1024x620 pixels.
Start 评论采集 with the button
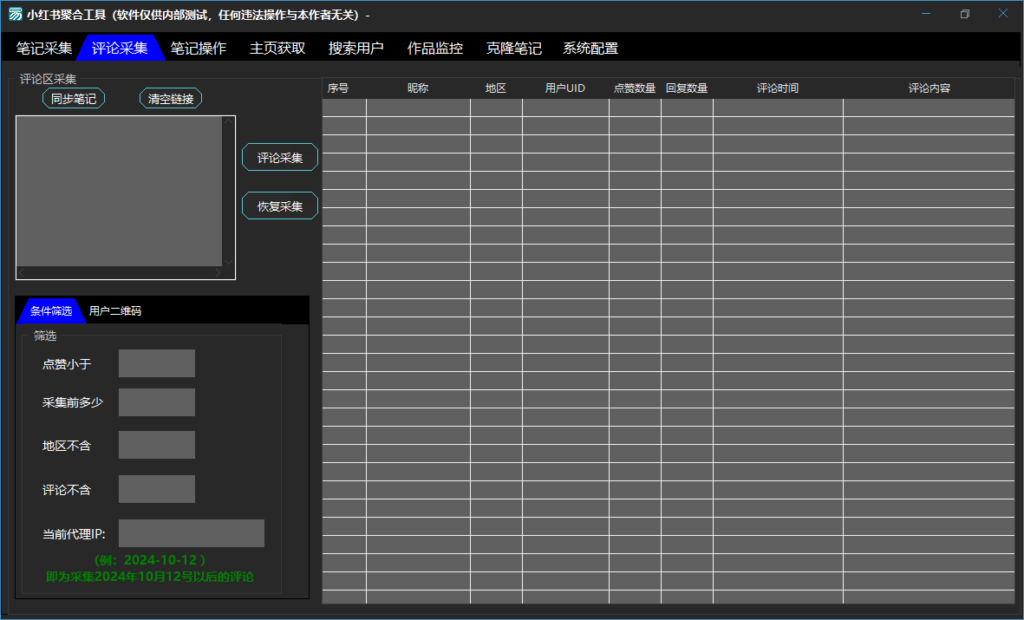(280, 157)
